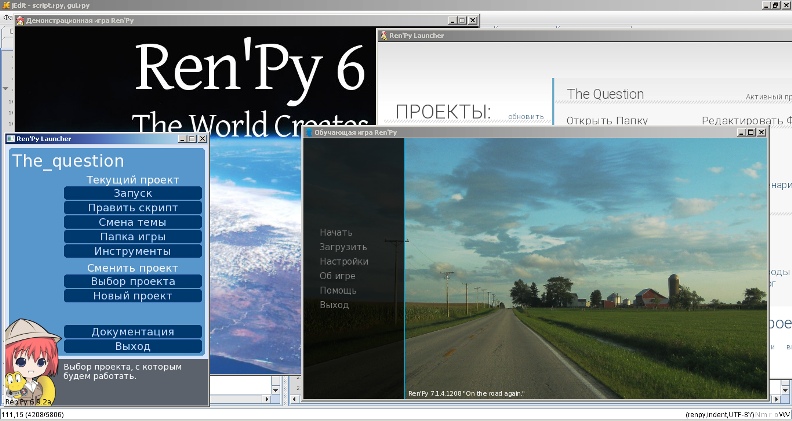Close the Обучающая игра Ren'Py window
This screenshot has height=421, width=792.
762,132
